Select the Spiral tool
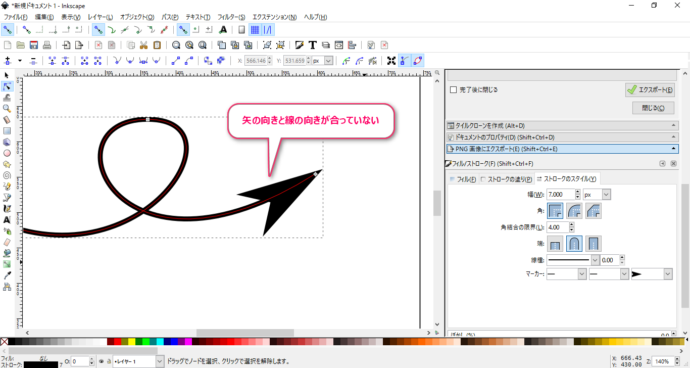Viewport: 690px width, 368px height. point(7,175)
